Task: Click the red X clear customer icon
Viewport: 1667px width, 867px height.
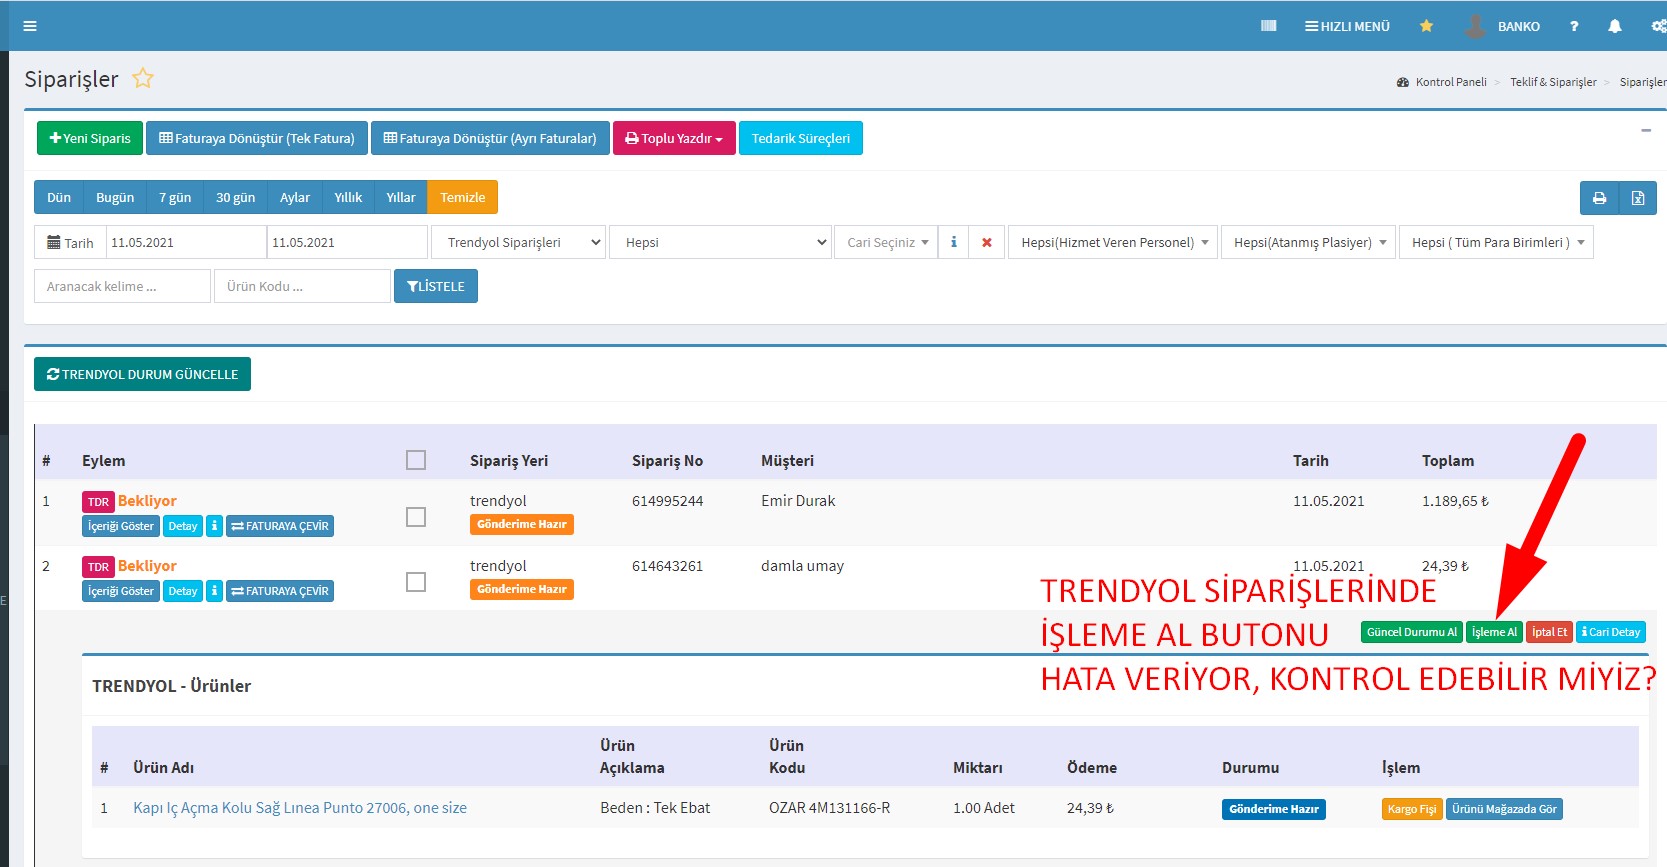Action: point(987,242)
